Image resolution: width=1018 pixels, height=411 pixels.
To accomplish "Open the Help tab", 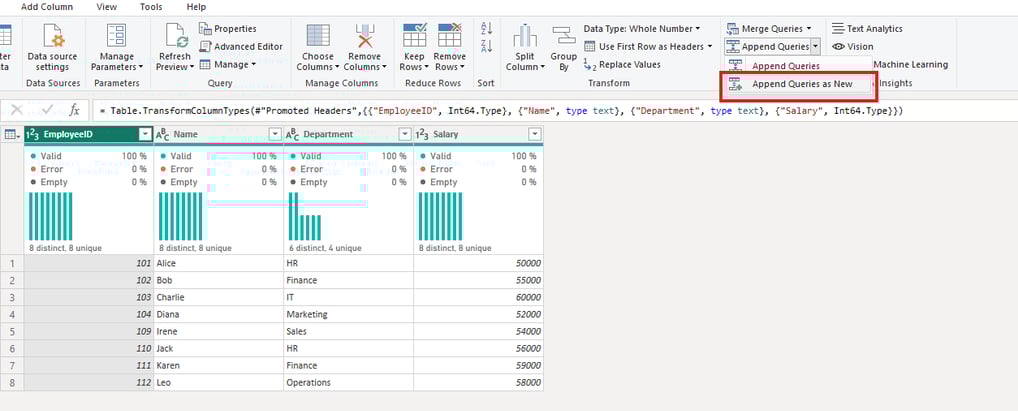I will (x=196, y=7).
